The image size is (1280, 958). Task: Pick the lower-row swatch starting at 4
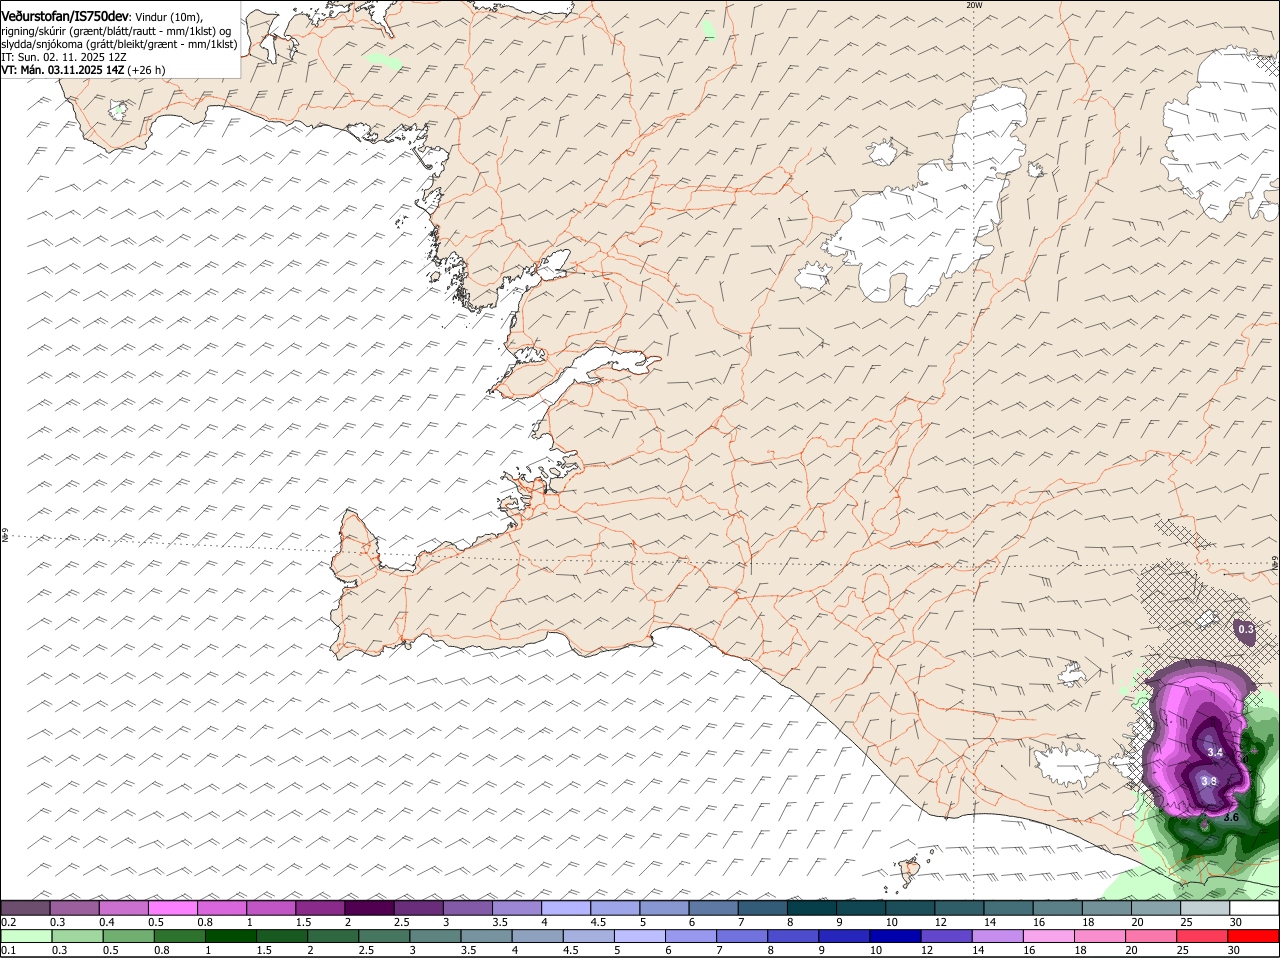(537, 936)
